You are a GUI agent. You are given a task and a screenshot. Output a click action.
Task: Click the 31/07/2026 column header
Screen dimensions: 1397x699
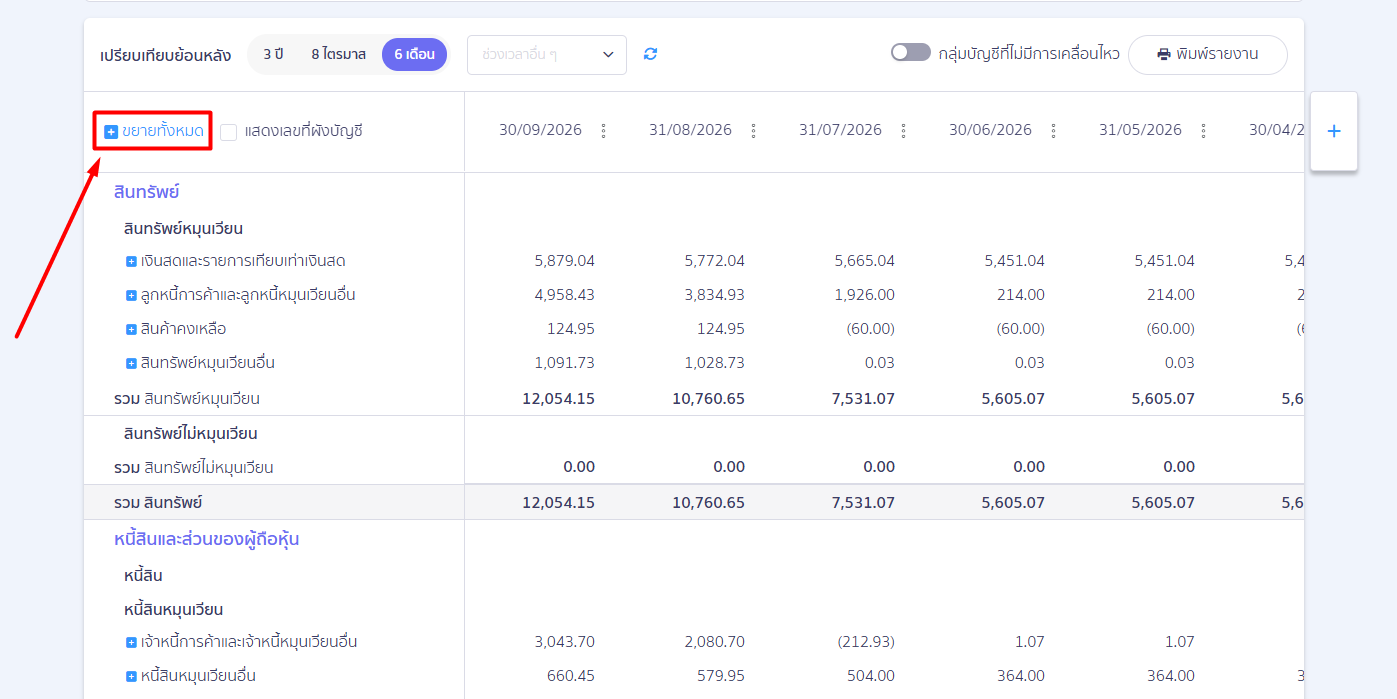840,131
